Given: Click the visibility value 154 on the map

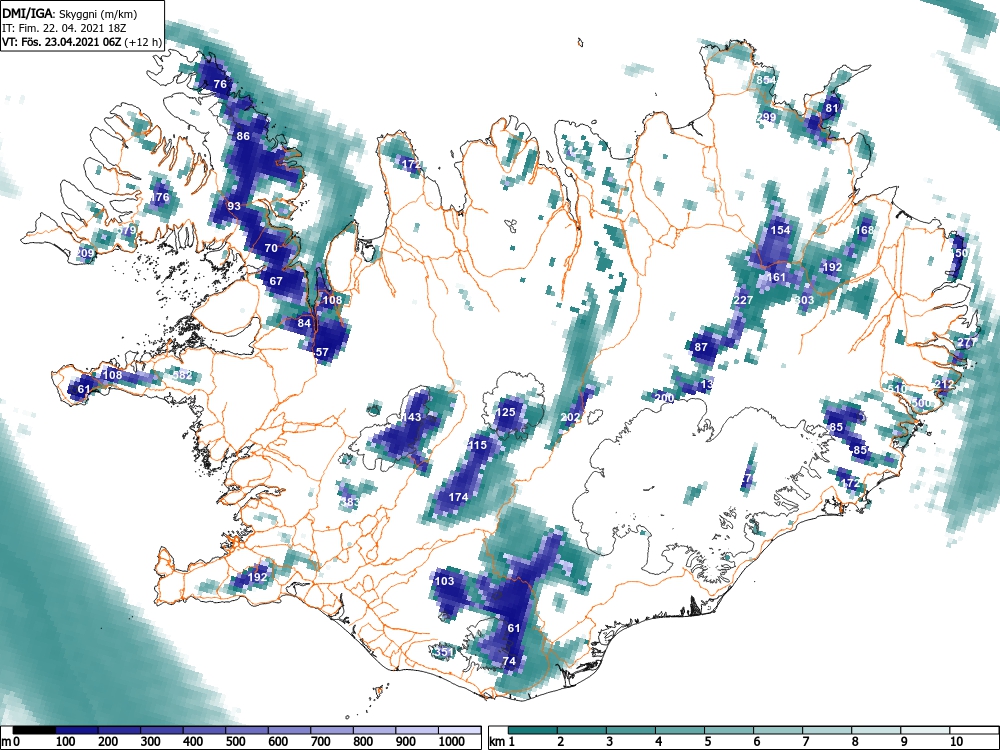Looking at the screenshot, I should [x=781, y=230].
